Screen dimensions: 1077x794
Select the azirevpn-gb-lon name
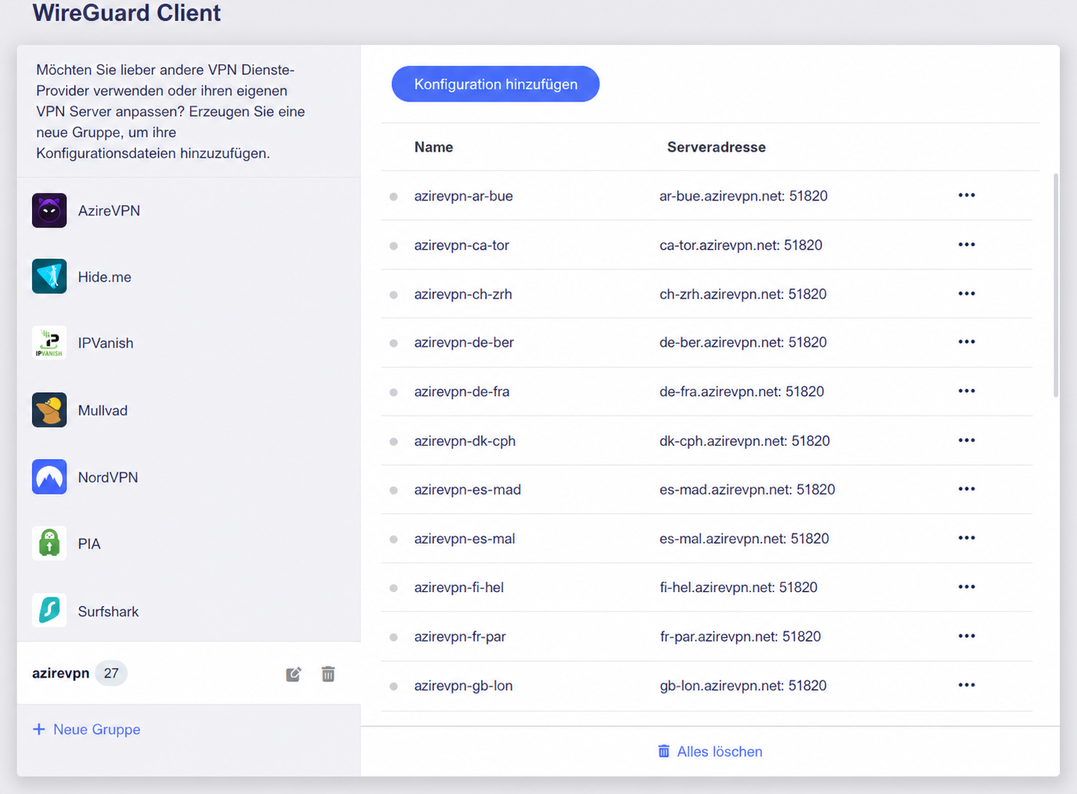463,685
